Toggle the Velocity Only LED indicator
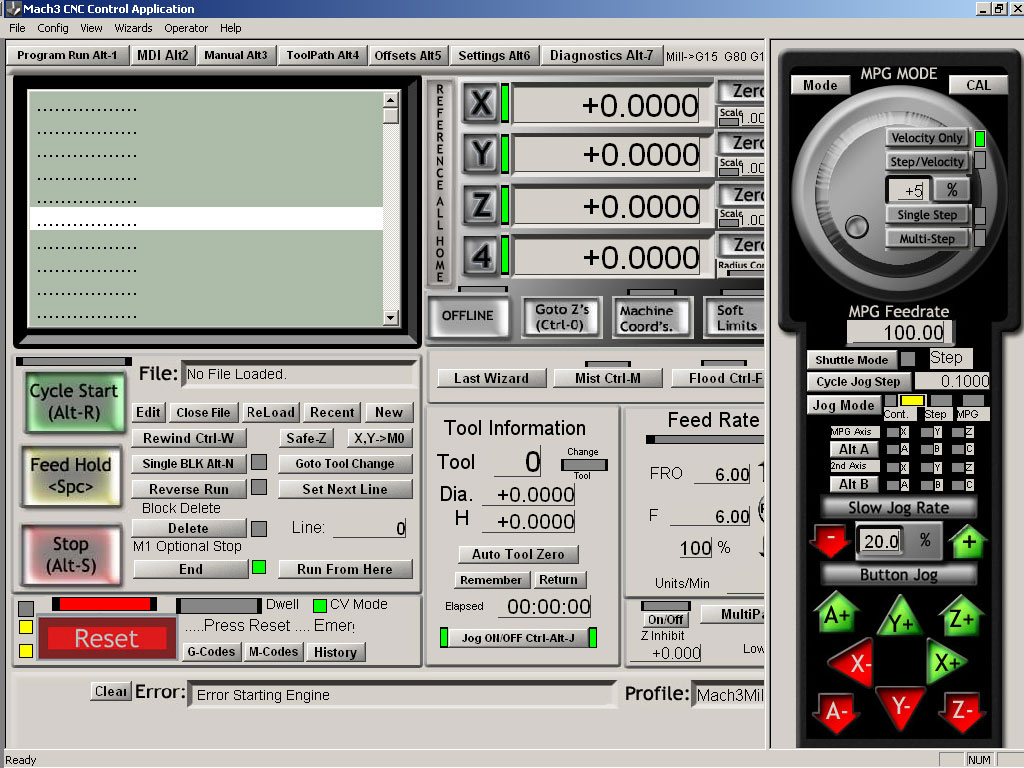Viewport: 1024px width, 768px height. click(x=980, y=138)
